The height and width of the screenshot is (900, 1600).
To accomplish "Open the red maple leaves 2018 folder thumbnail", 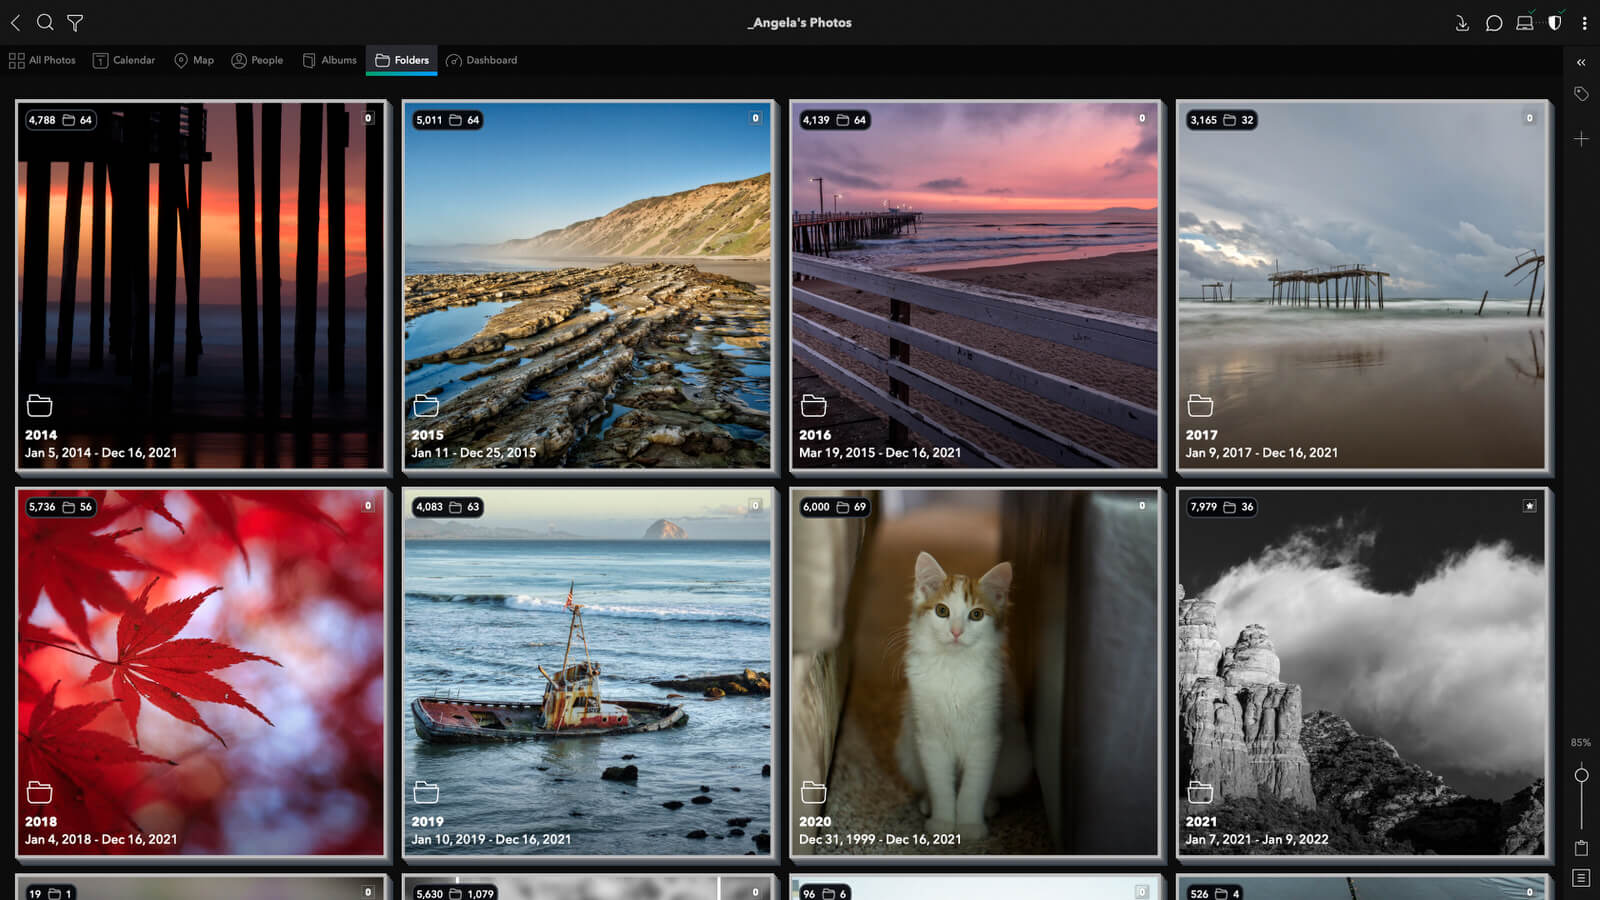I will (201, 672).
